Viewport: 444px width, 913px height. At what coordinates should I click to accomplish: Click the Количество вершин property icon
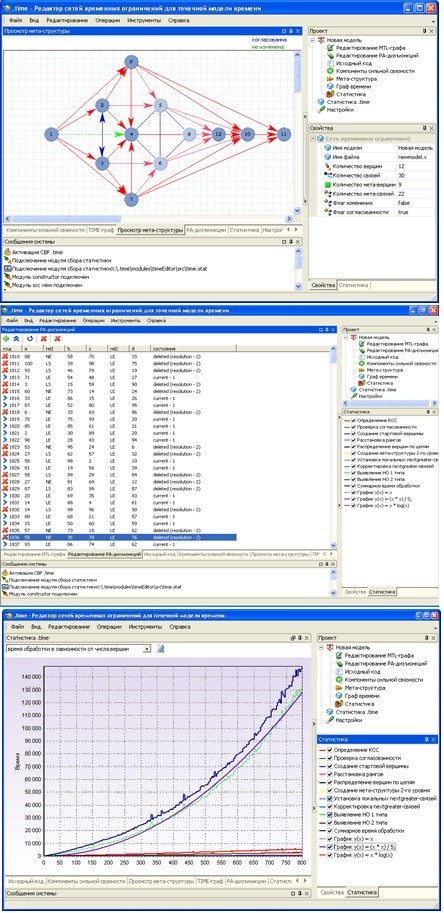(327, 166)
